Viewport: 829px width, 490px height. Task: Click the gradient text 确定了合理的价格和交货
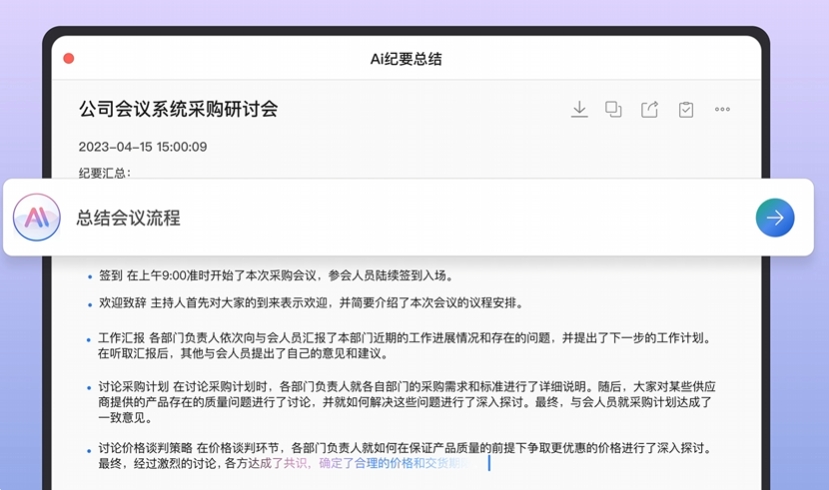[384, 464]
